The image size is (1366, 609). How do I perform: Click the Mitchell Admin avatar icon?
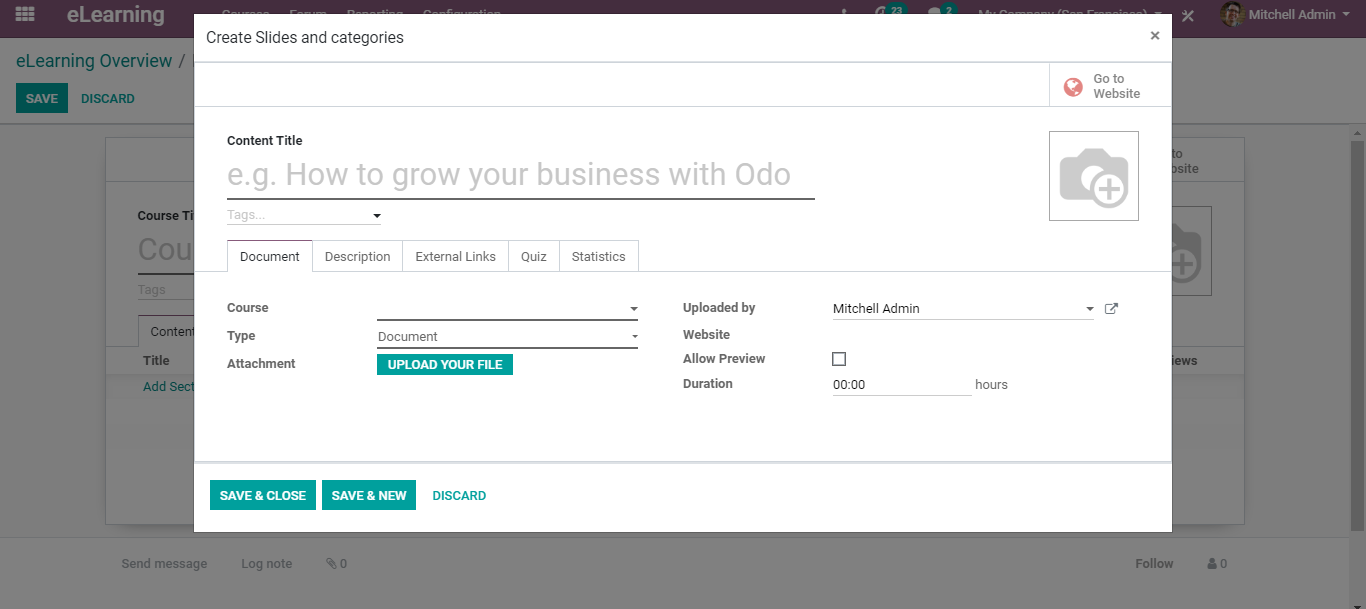[x=1231, y=15]
